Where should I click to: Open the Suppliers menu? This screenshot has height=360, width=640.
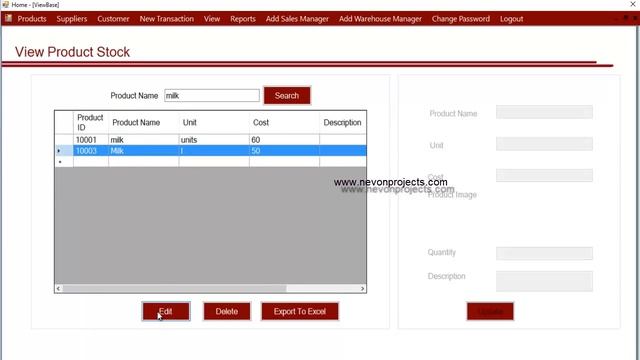pyautogui.click(x=72, y=19)
